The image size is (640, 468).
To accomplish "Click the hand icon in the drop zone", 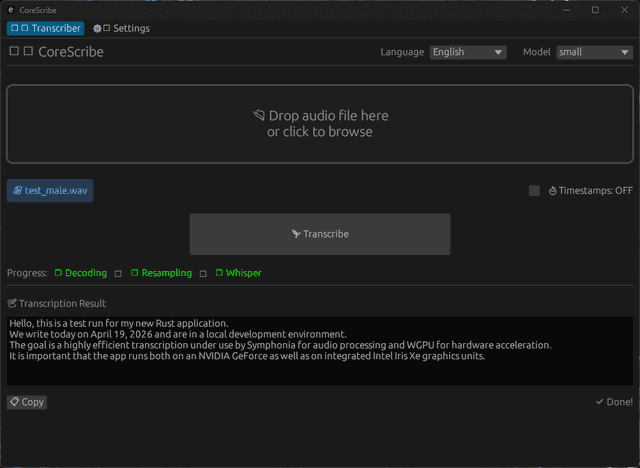I will coord(259,115).
